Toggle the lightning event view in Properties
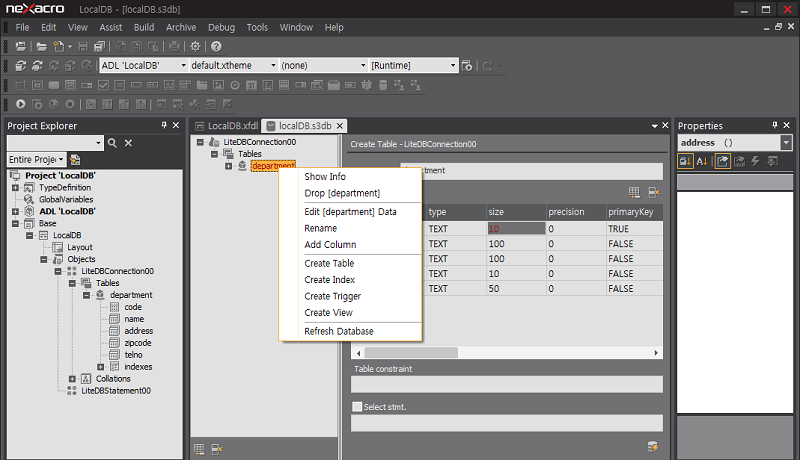This screenshot has height=460, width=800. pyautogui.click(x=756, y=161)
